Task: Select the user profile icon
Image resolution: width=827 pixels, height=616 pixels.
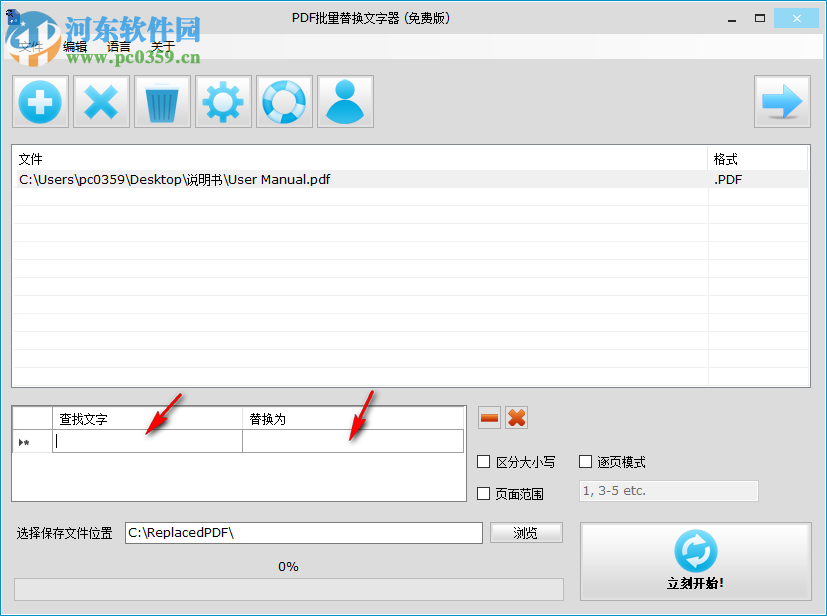Action: tap(345, 101)
